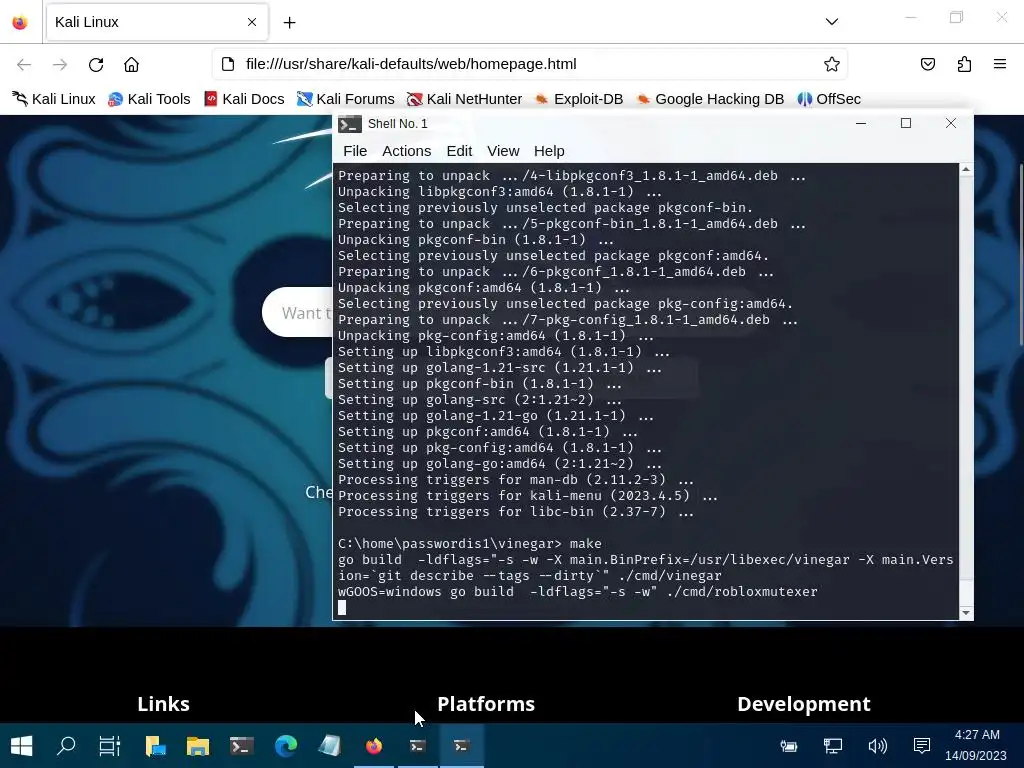Image resolution: width=1024 pixels, height=768 pixels.
Task: Click the 'make' command text in terminal
Action: (585, 543)
